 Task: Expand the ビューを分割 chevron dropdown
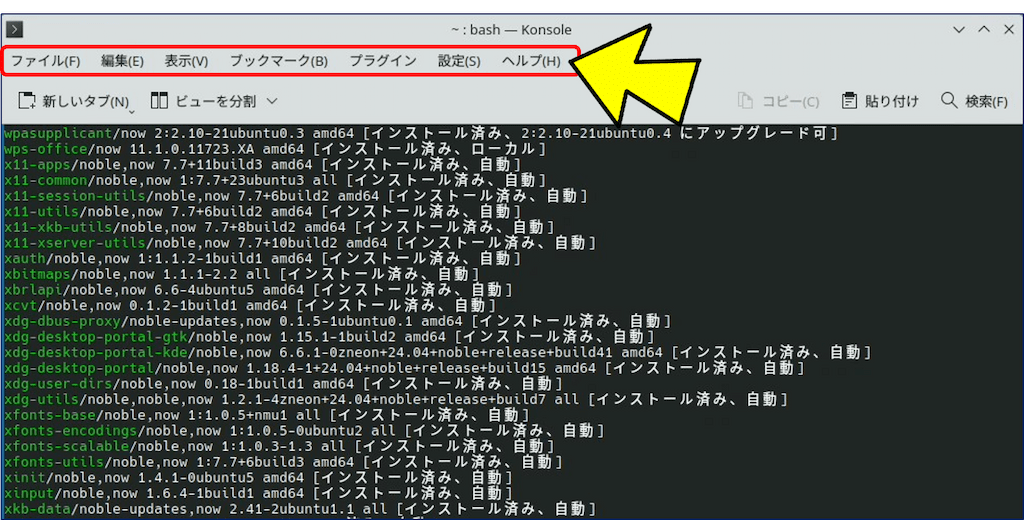[x=272, y=101]
